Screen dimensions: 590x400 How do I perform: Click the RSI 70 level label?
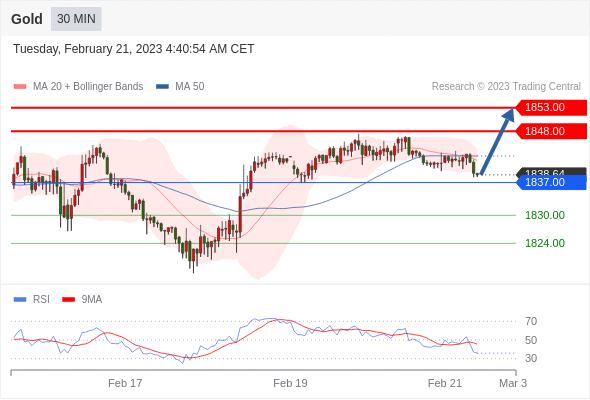tap(531, 321)
